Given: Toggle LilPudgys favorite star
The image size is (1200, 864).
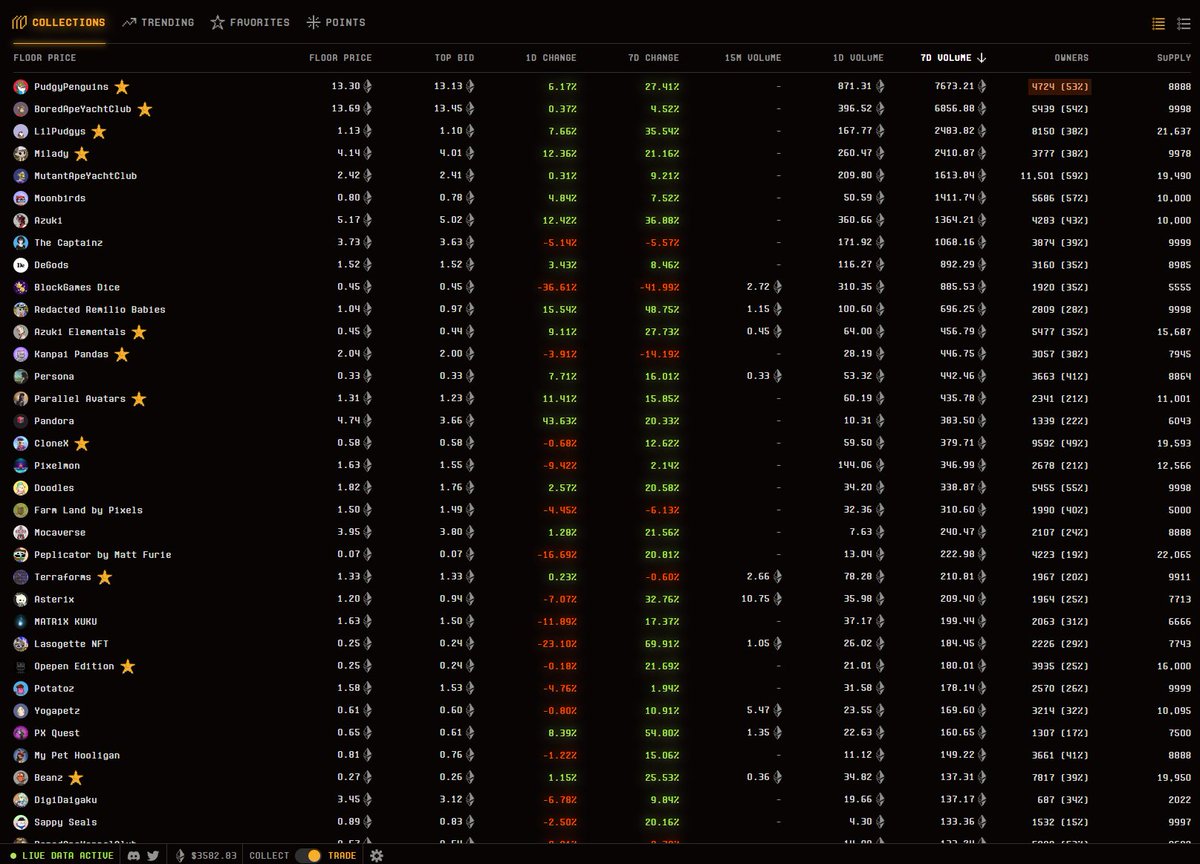Looking at the screenshot, I should click(x=98, y=131).
